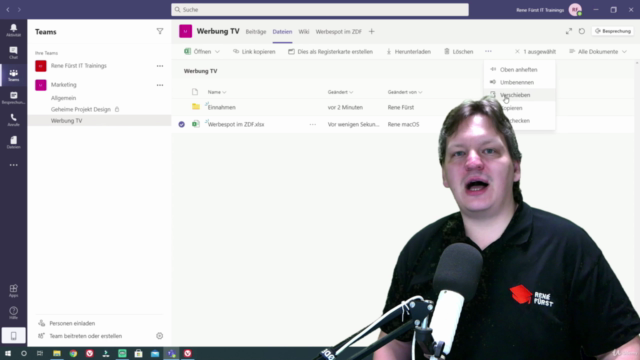Open the Windows Start button
640x360 pixels.
[x=8, y=353]
